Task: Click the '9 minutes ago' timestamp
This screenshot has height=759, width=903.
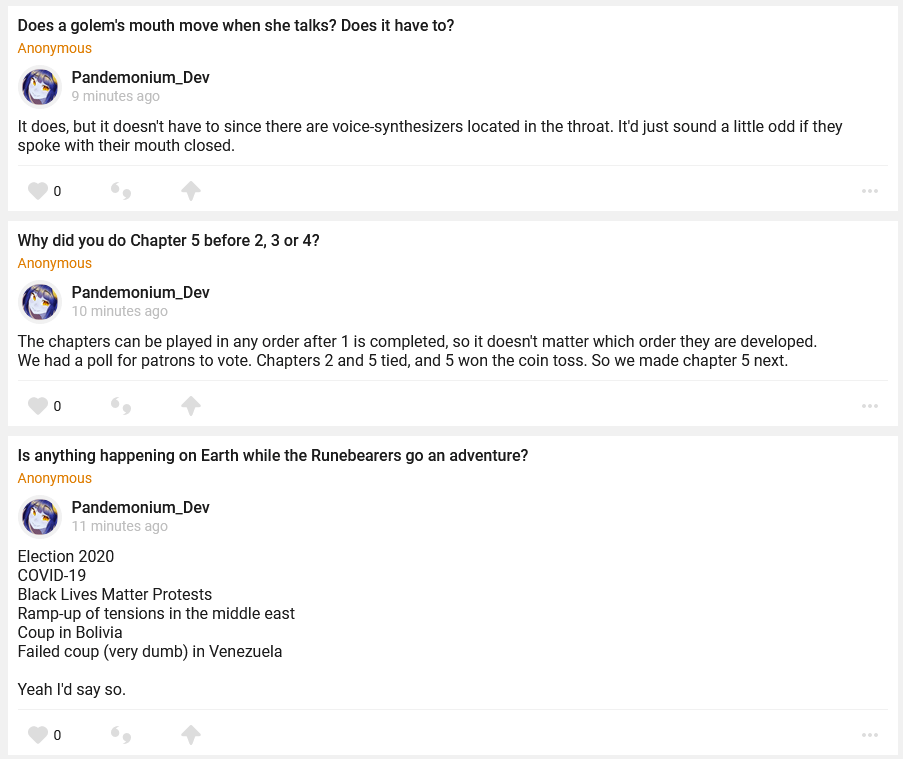Action: point(115,97)
